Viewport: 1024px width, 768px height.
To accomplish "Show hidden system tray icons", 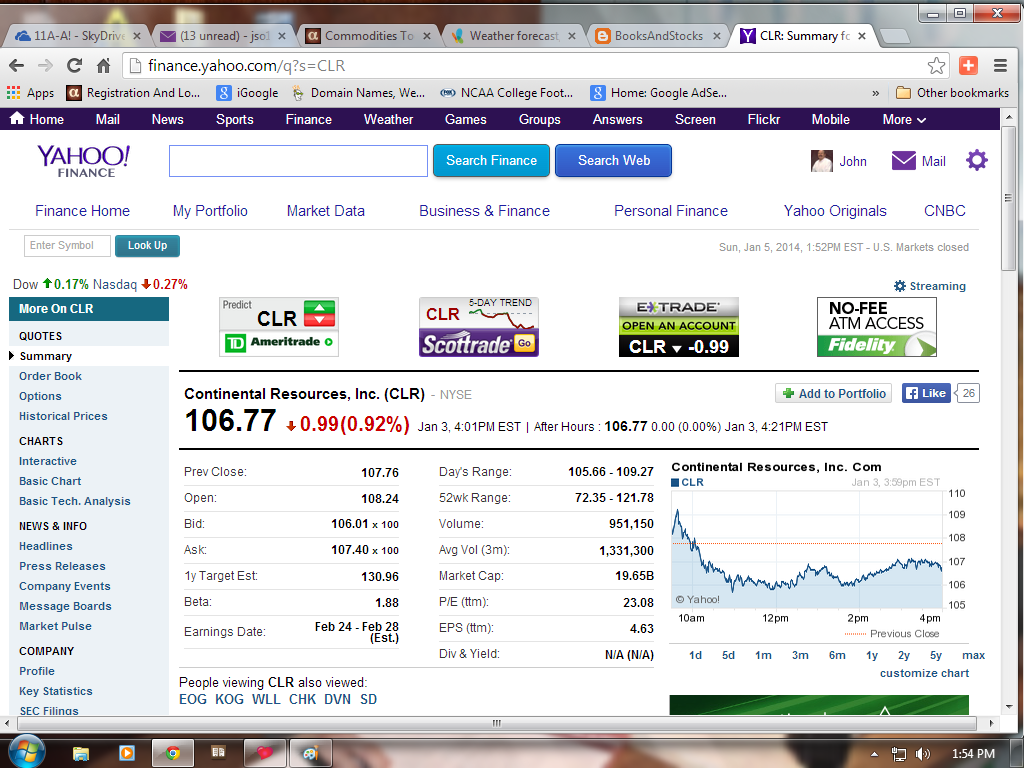I will click(x=874, y=754).
